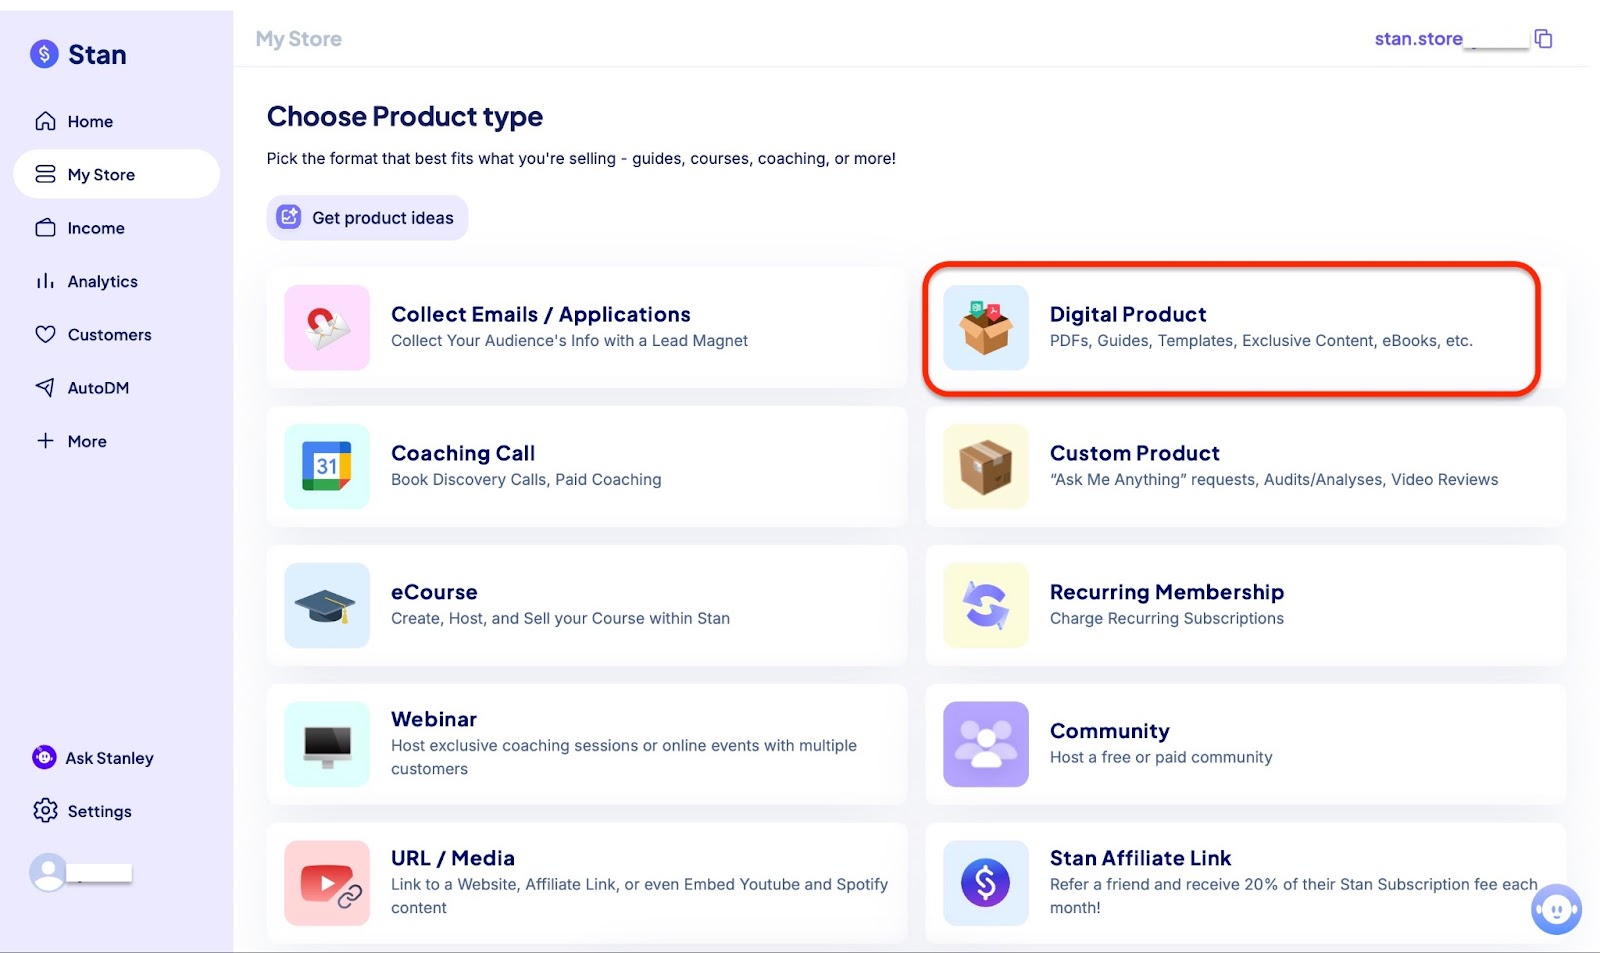The height and width of the screenshot is (953, 1600).
Task: Choose the Community product title
Action: 1110,731
